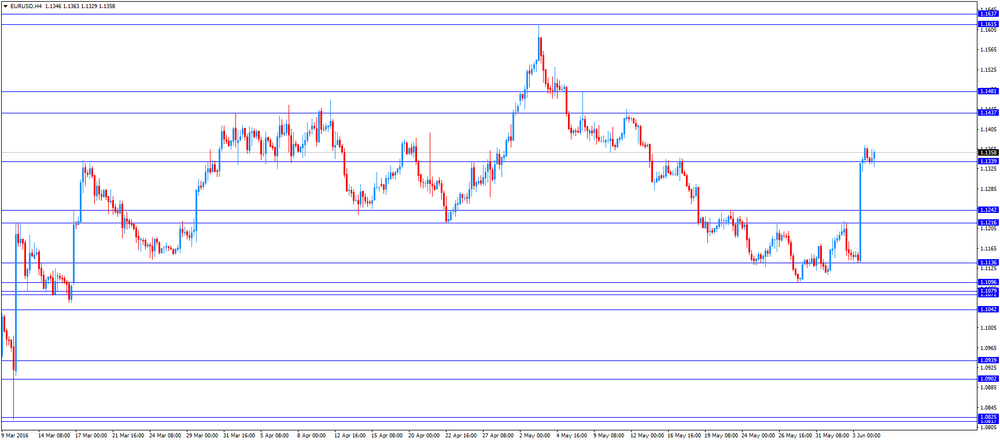Image resolution: width=1000 pixels, height=442 pixels.
Task: Click the current price label 1.1358
Action: tap(988, 152)
